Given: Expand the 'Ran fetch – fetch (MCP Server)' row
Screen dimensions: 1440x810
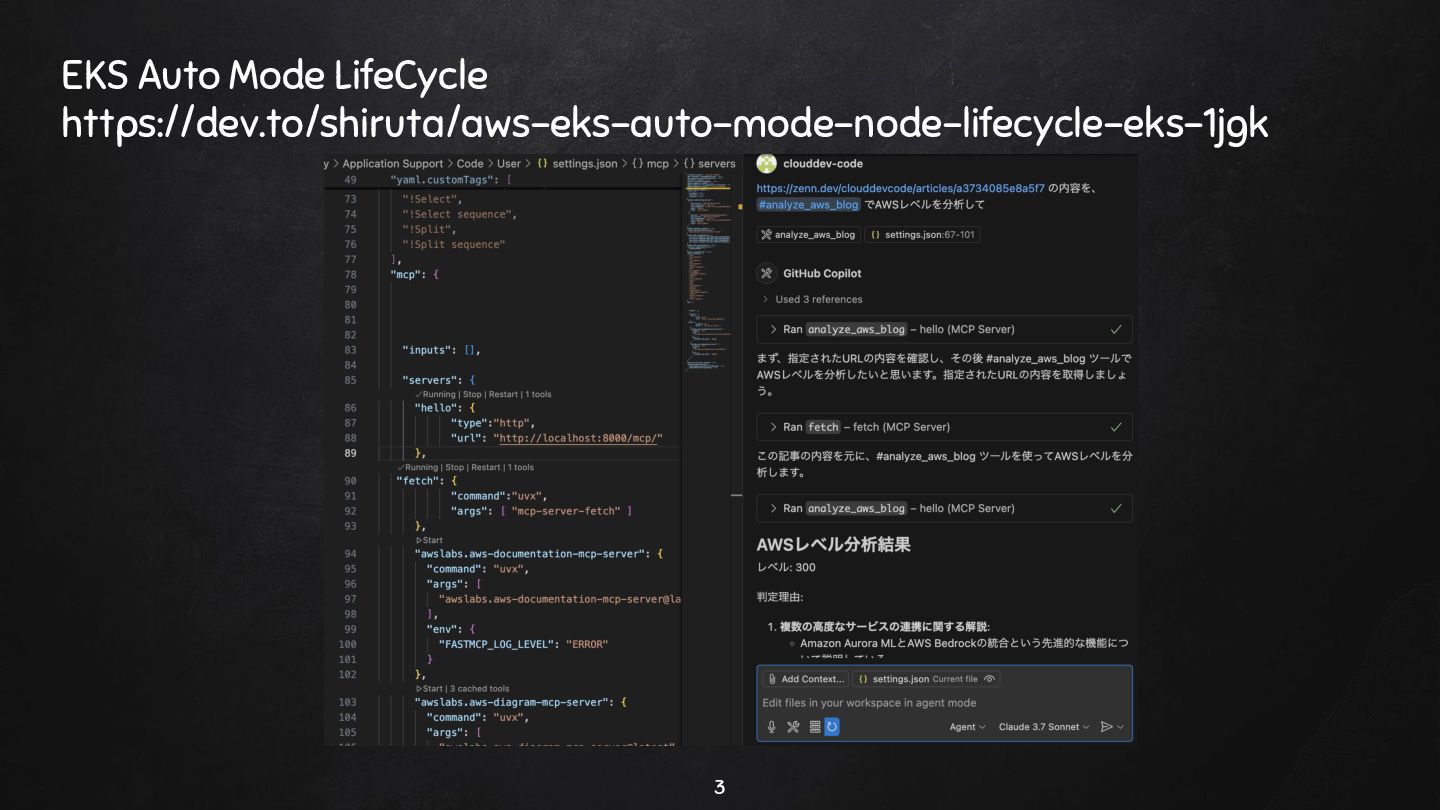Looking at the screenshot, I should tap(944, 427).
